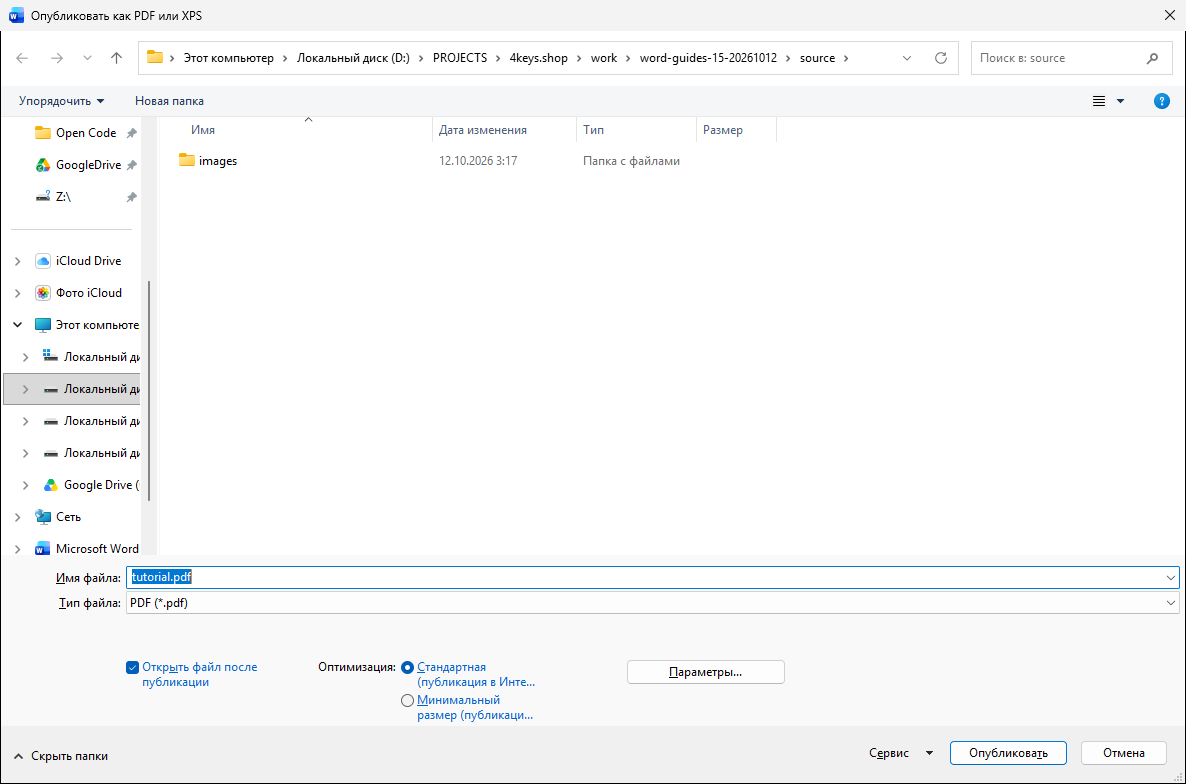Viewport: 1186px width, 784px height.
Task: Open the Упорядочить menu
Action: click(61, 101)
